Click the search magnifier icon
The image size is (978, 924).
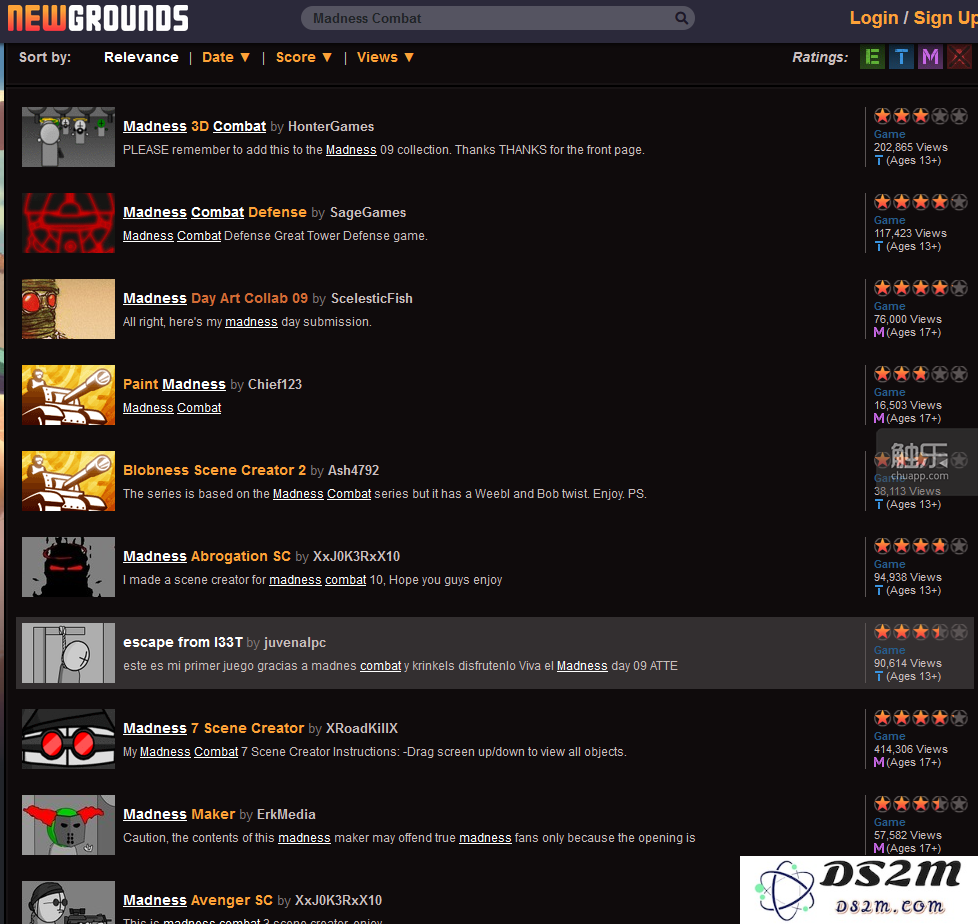coord(681,18)
